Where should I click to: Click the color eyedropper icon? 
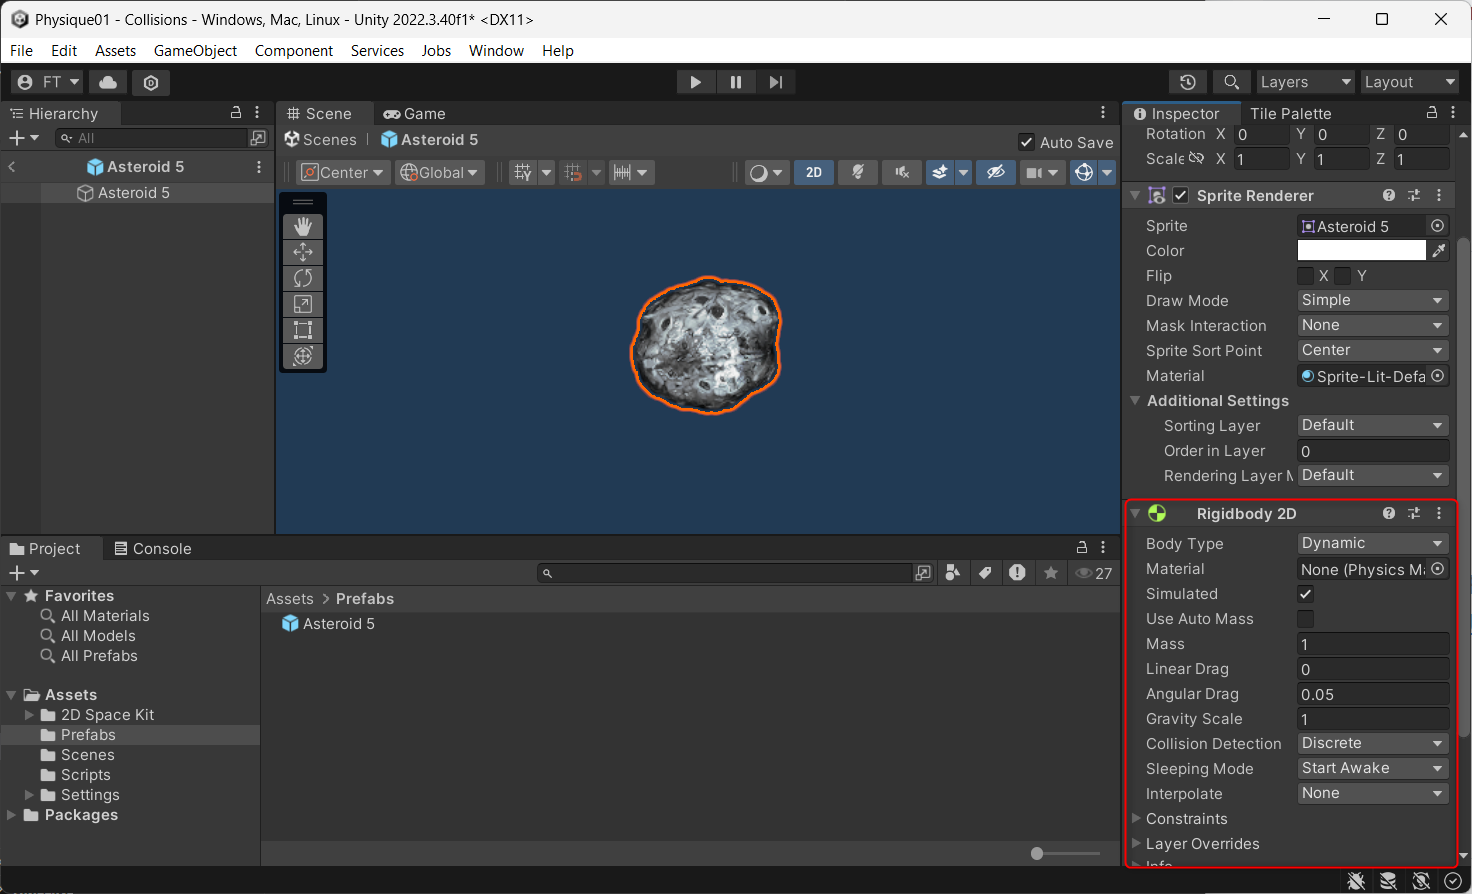[x=1439, y=251]
